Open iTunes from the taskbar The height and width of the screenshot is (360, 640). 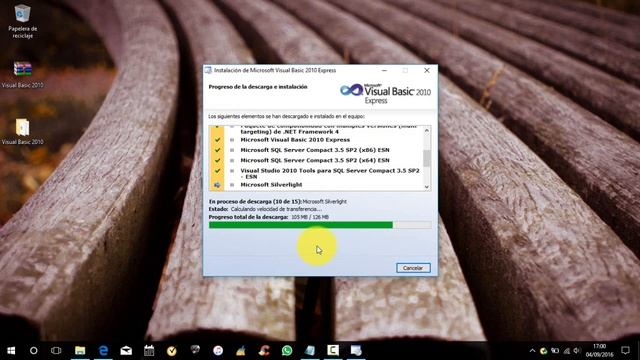tap(218, 351)
